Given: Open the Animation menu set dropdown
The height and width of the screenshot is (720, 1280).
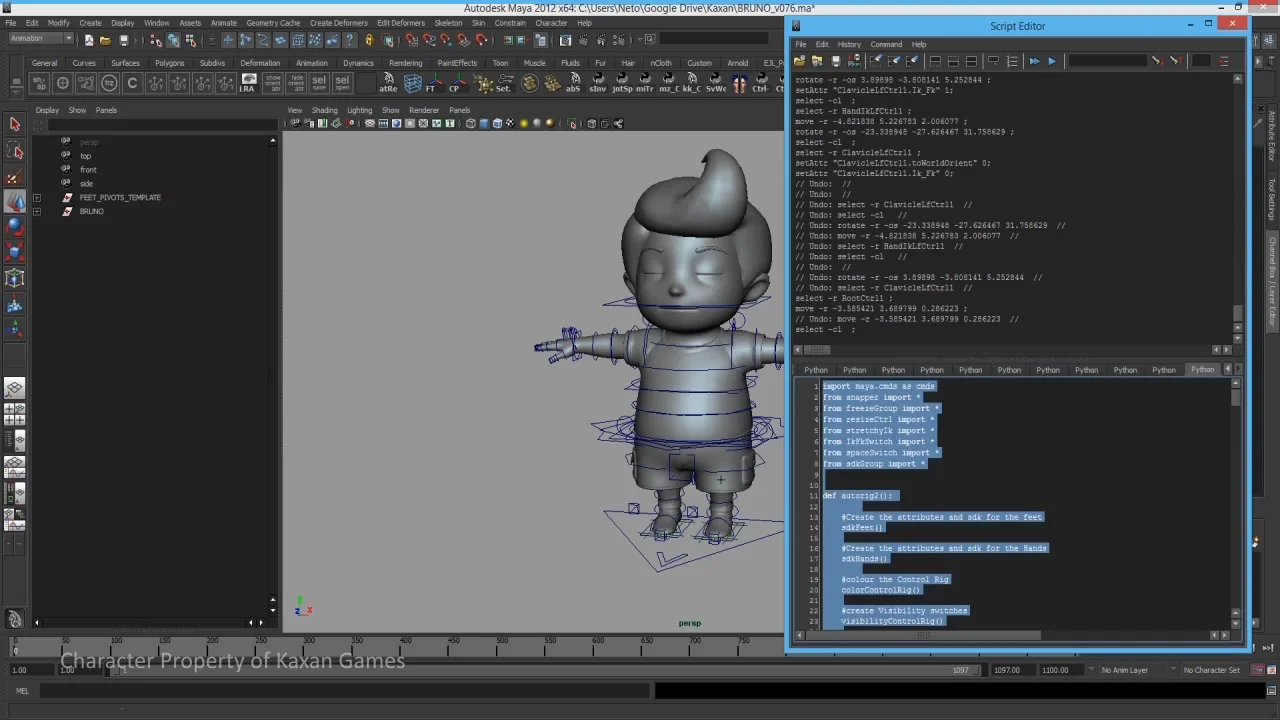Looking at the screenshot, I should (x=40, y=39).
